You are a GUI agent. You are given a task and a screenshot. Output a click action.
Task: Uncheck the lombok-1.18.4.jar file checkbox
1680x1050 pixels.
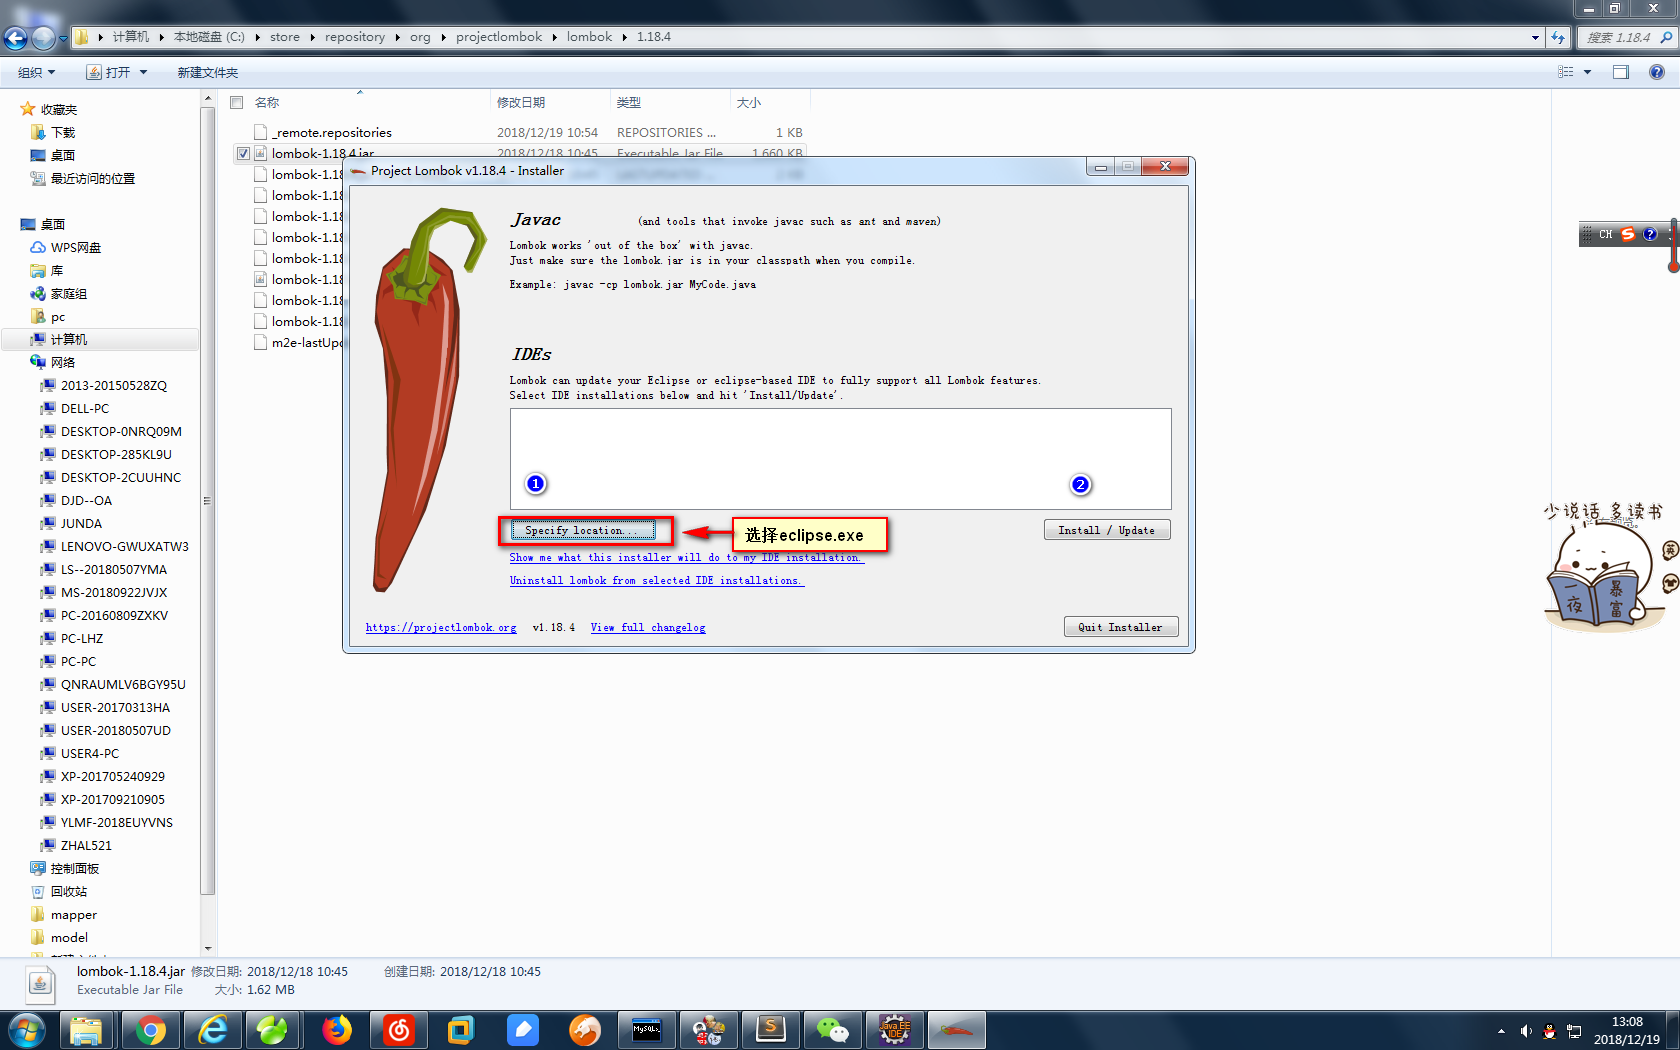(243, 153)
